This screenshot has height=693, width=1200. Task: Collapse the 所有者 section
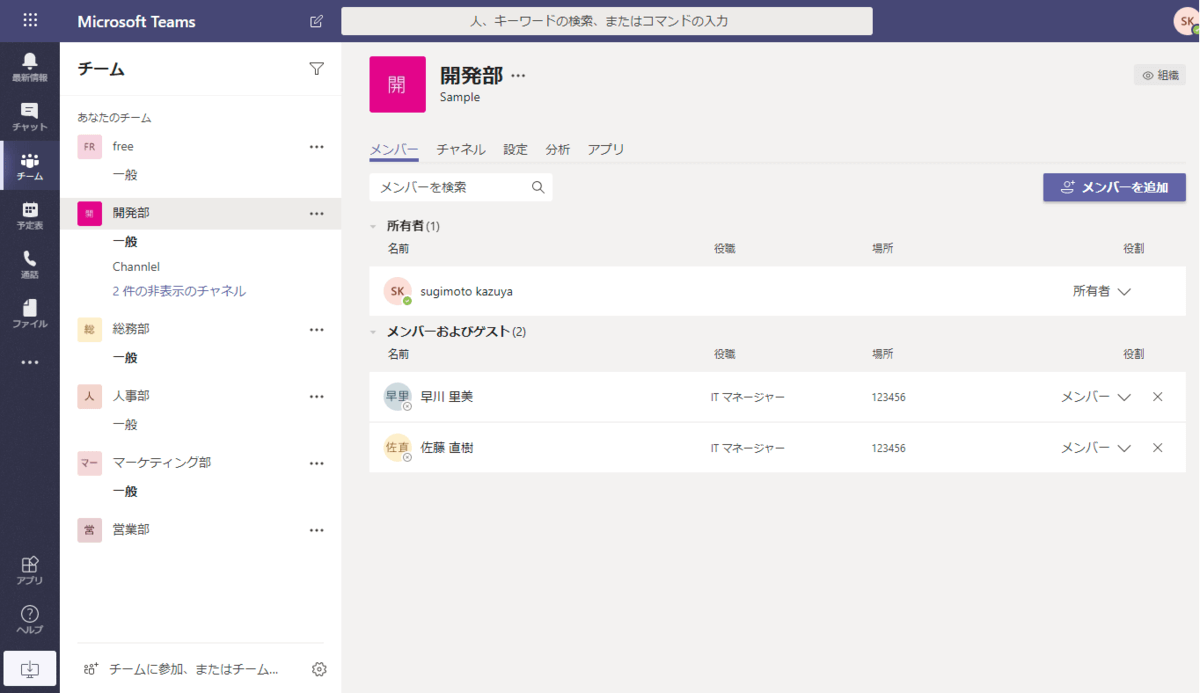373,226
